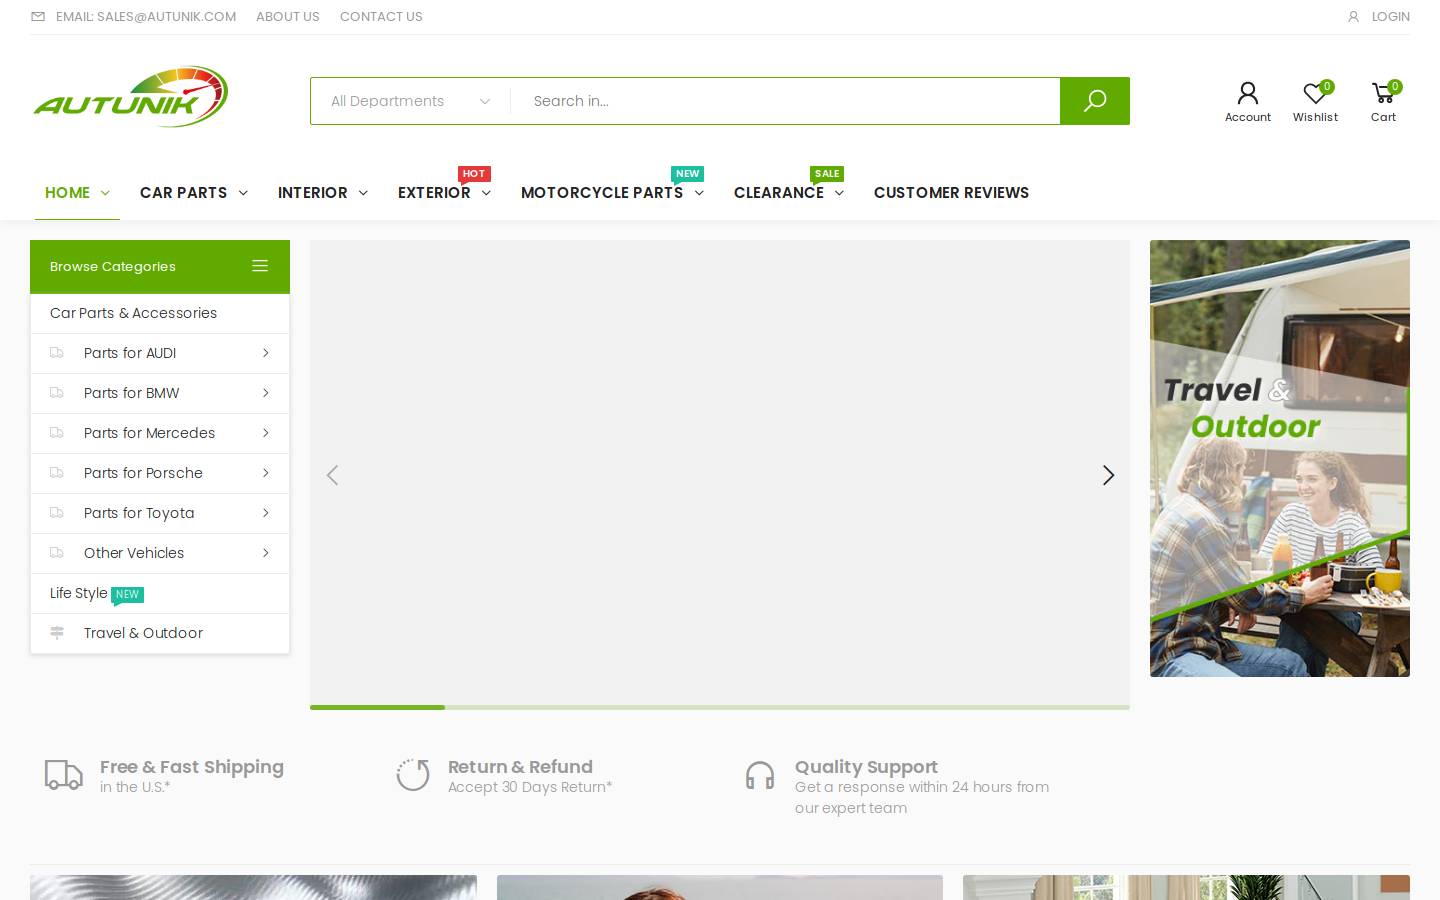Click the truck icon beside Parts for Porsche
Image resolution: width=1440 pixels, height=900 pixels.
pos(57,473)
